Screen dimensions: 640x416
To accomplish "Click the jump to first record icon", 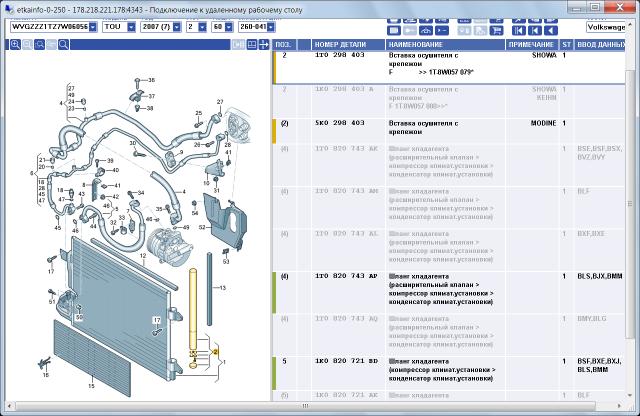I will click(x=519, y=30).
